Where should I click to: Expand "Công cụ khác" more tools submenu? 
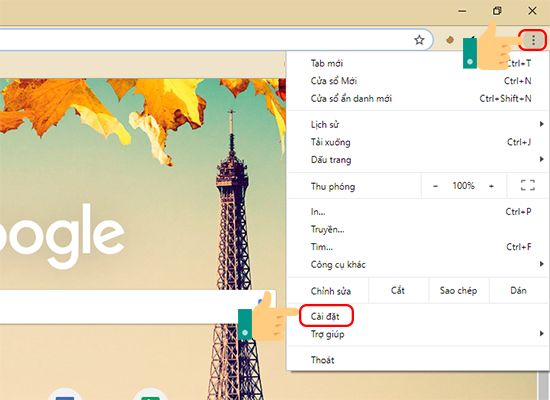coord(417,265)
